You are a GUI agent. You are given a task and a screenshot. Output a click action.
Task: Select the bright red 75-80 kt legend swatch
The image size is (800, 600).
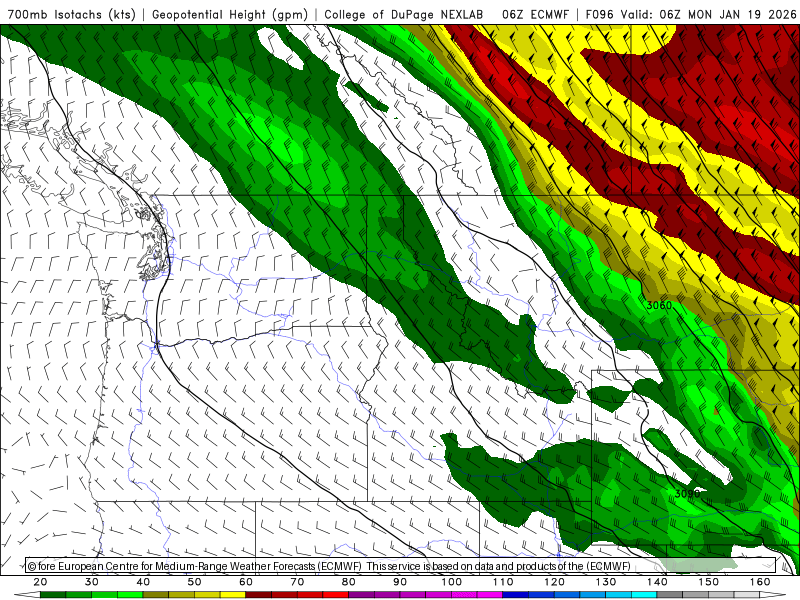pyautogui.click(x=336, y=594)
